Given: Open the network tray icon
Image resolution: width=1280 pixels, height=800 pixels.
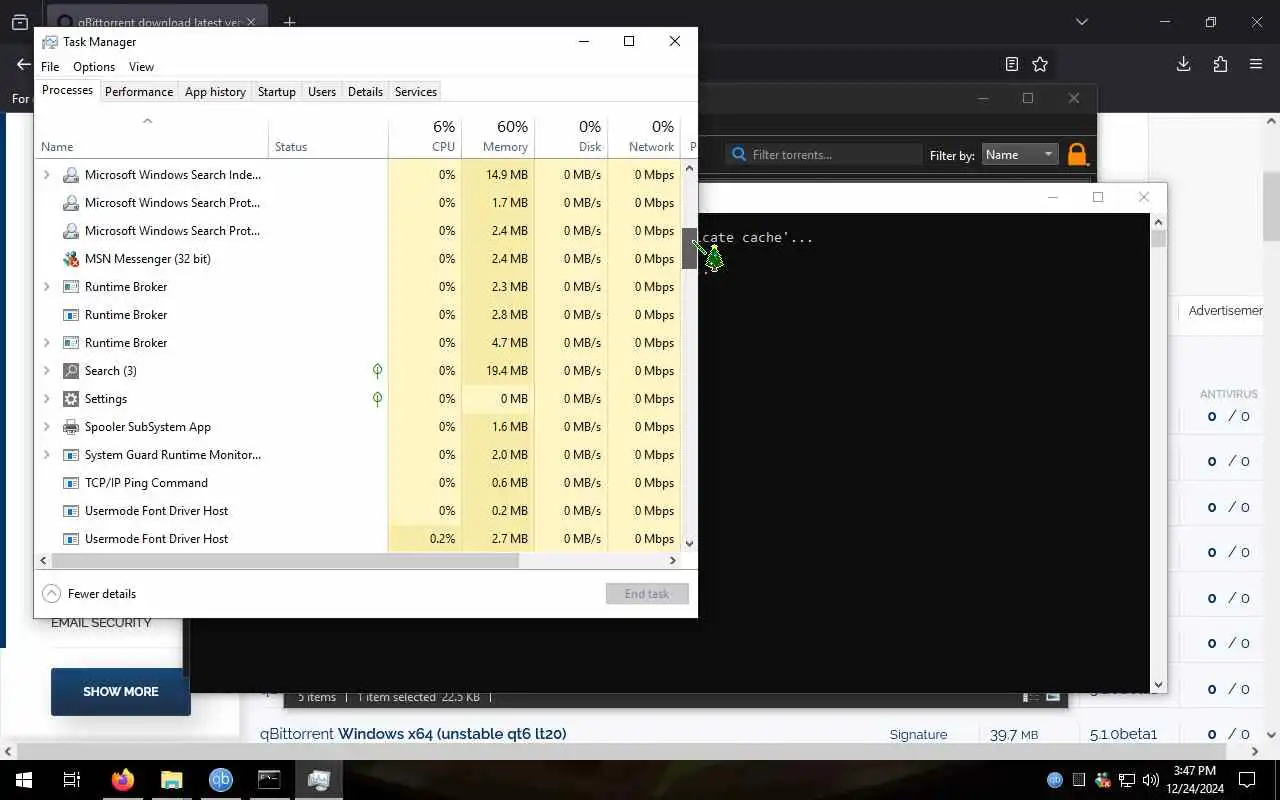Looking at the screenshot, I should point(1127,780).
